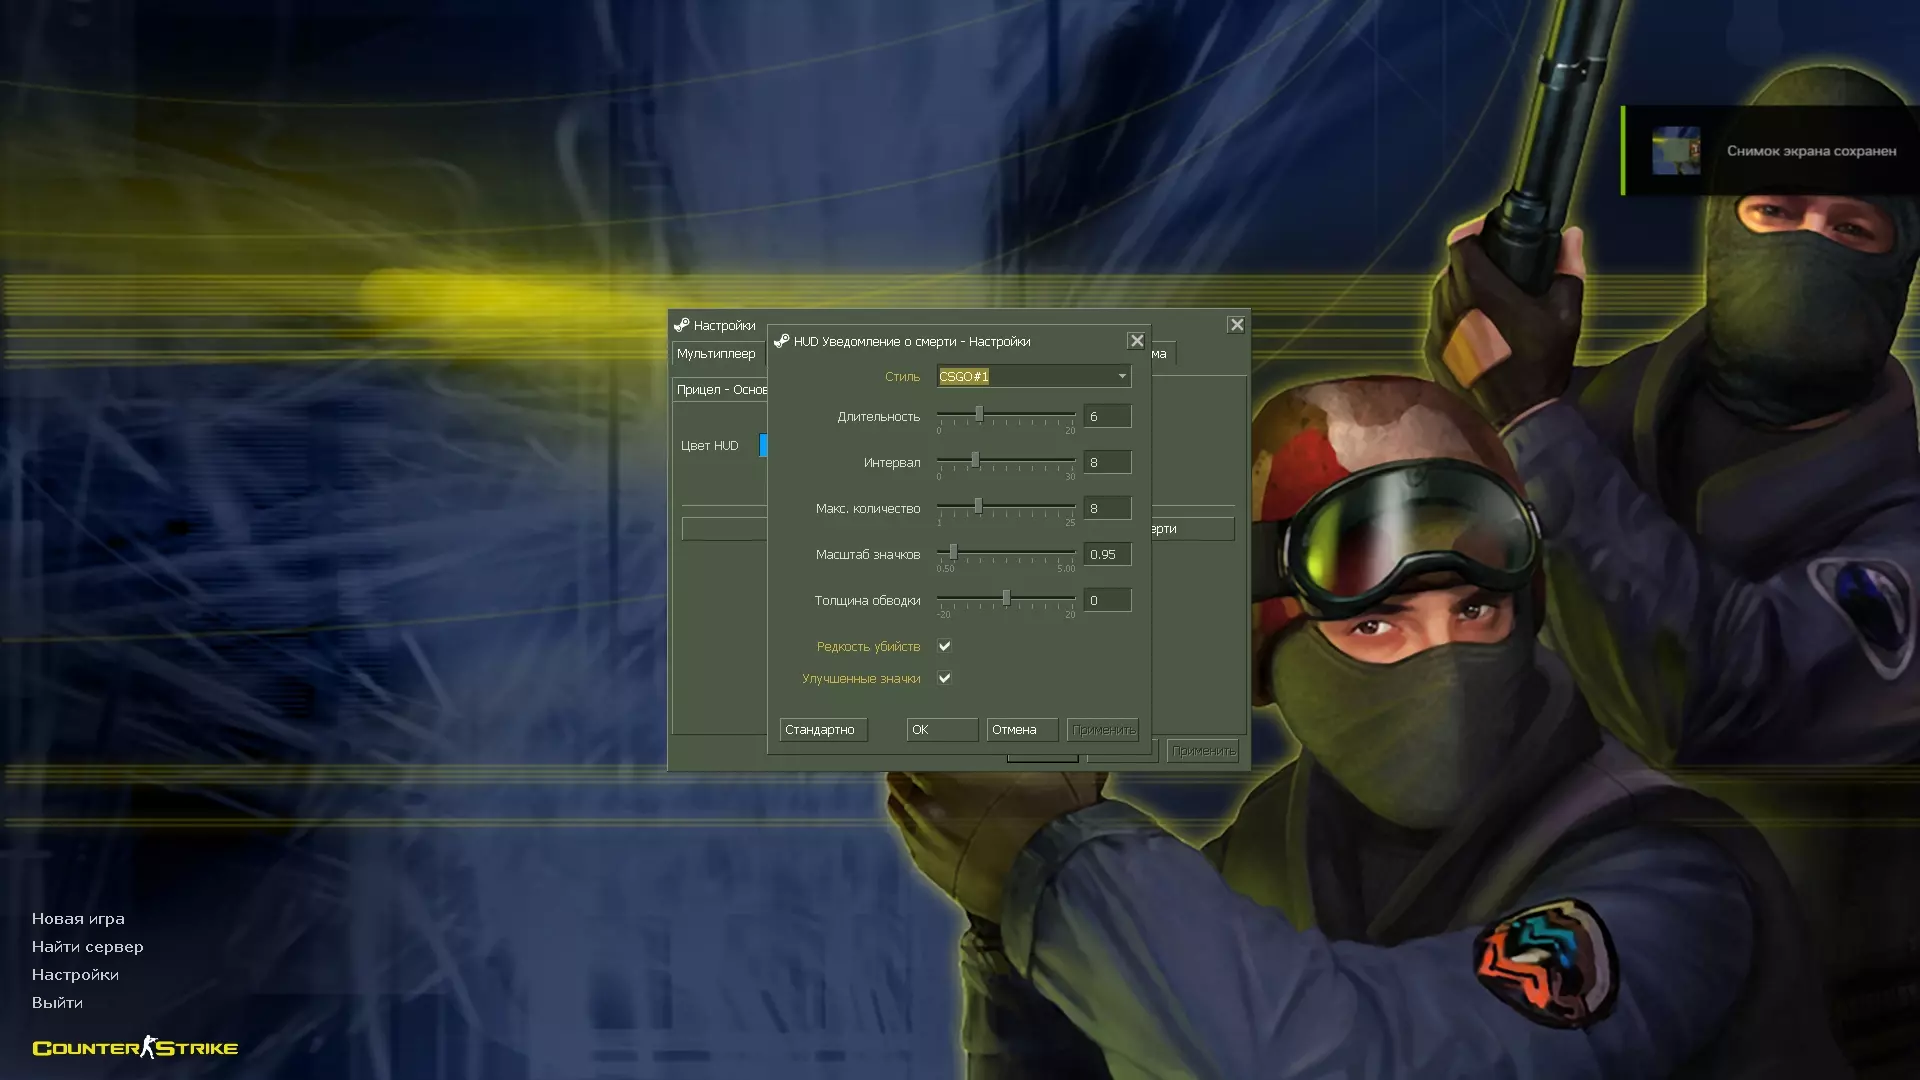Viewport: 1920px width, 1080px height.
Task: Switch to the Мультиплеер tab
Action: 716,354
